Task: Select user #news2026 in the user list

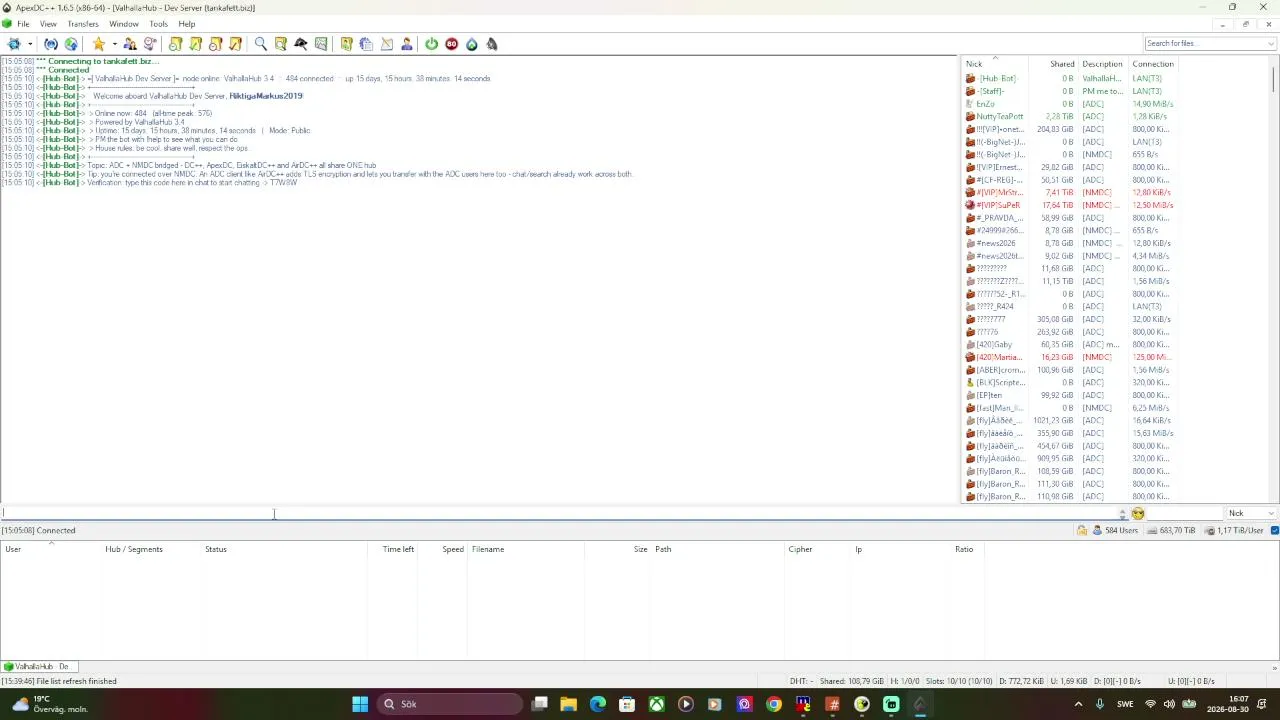Action: coord(1070,243)
